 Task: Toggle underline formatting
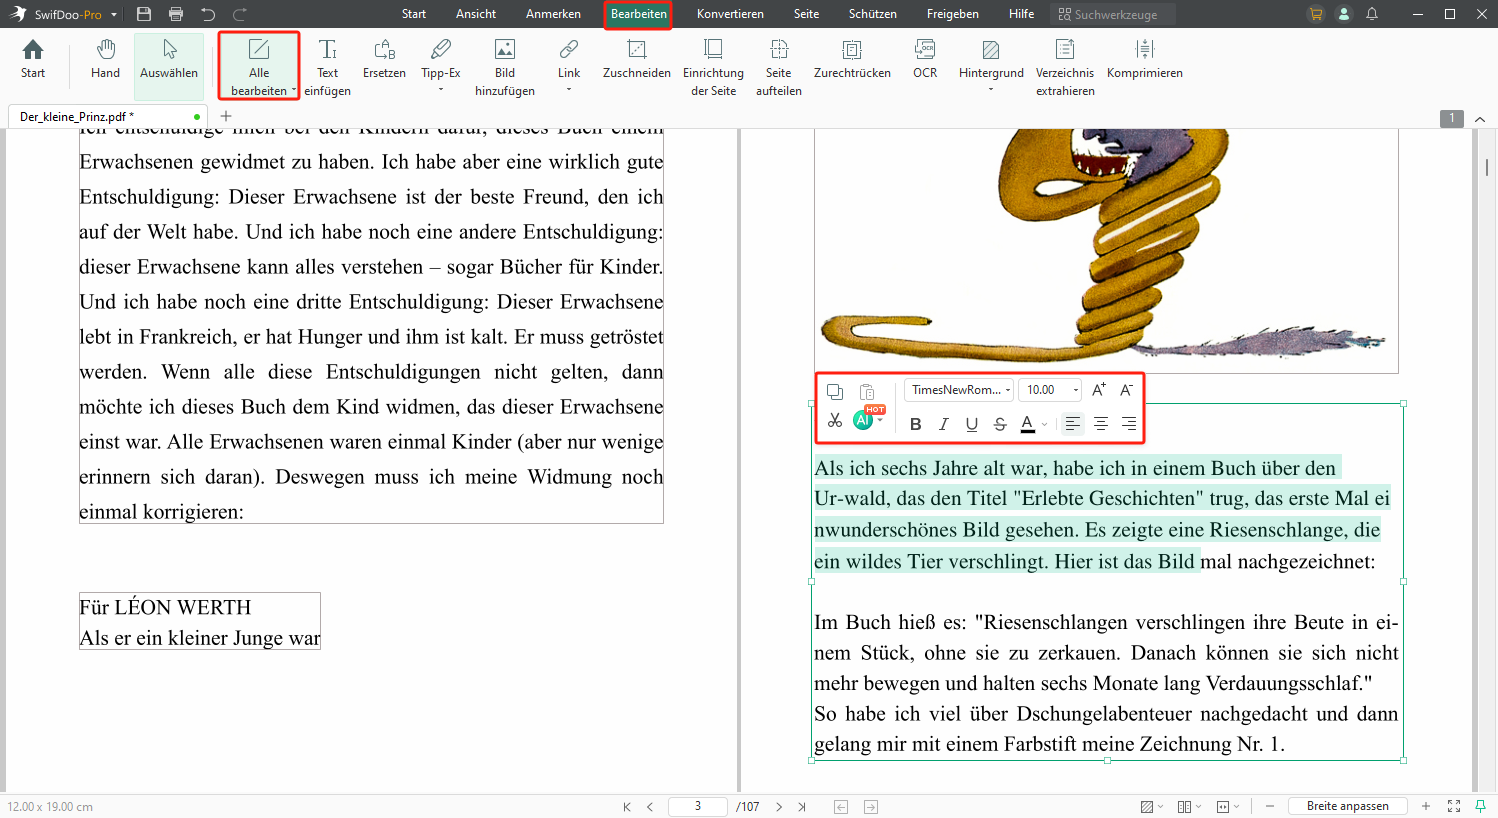[972, 424]
